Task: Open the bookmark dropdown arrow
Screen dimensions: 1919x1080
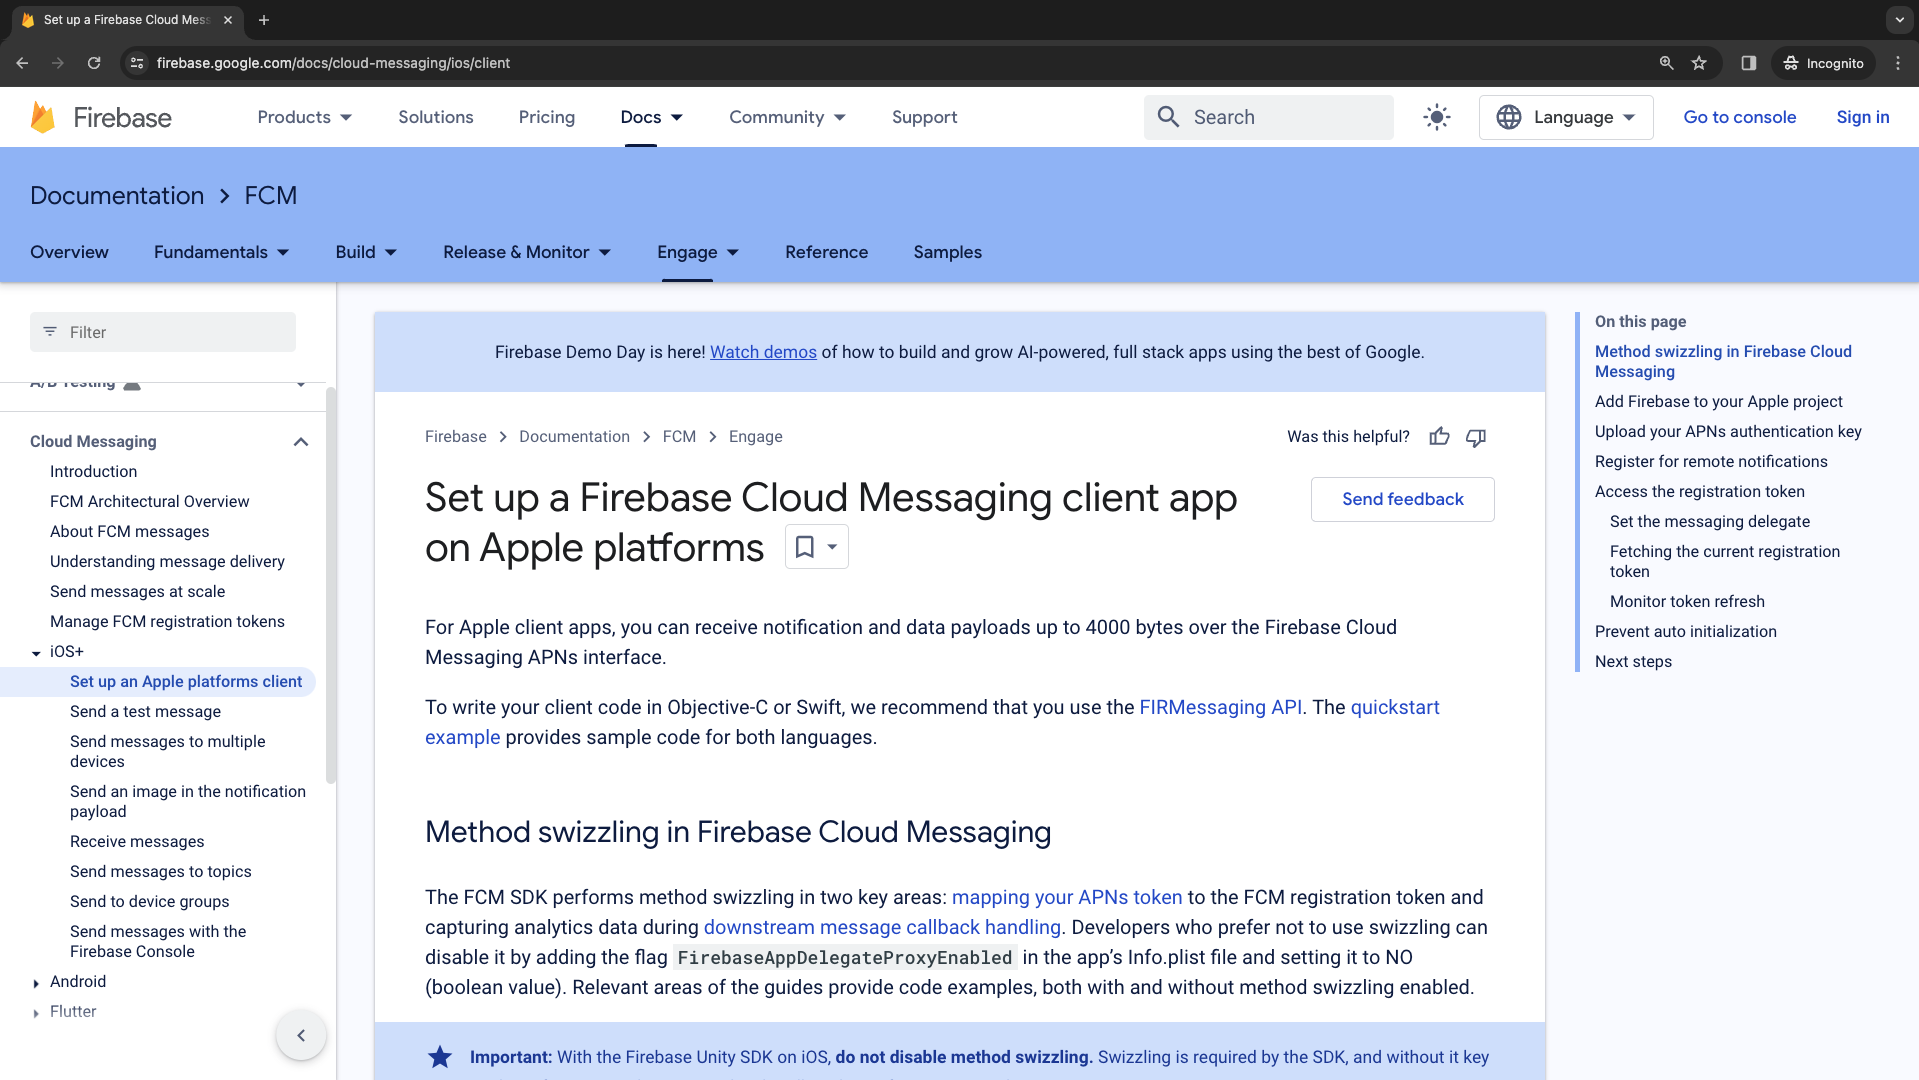Action: [x=832, y=547]
